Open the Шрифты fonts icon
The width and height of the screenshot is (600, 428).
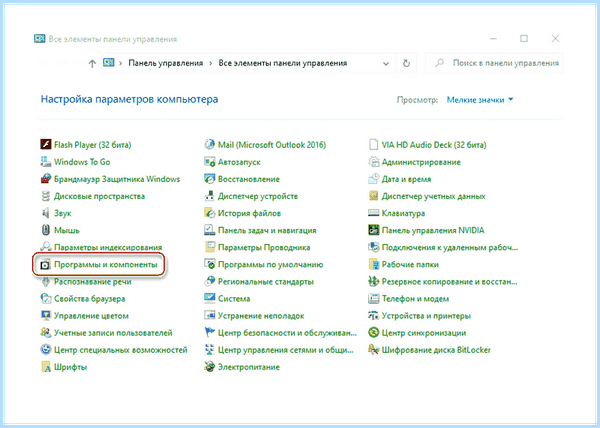point(46,367)
